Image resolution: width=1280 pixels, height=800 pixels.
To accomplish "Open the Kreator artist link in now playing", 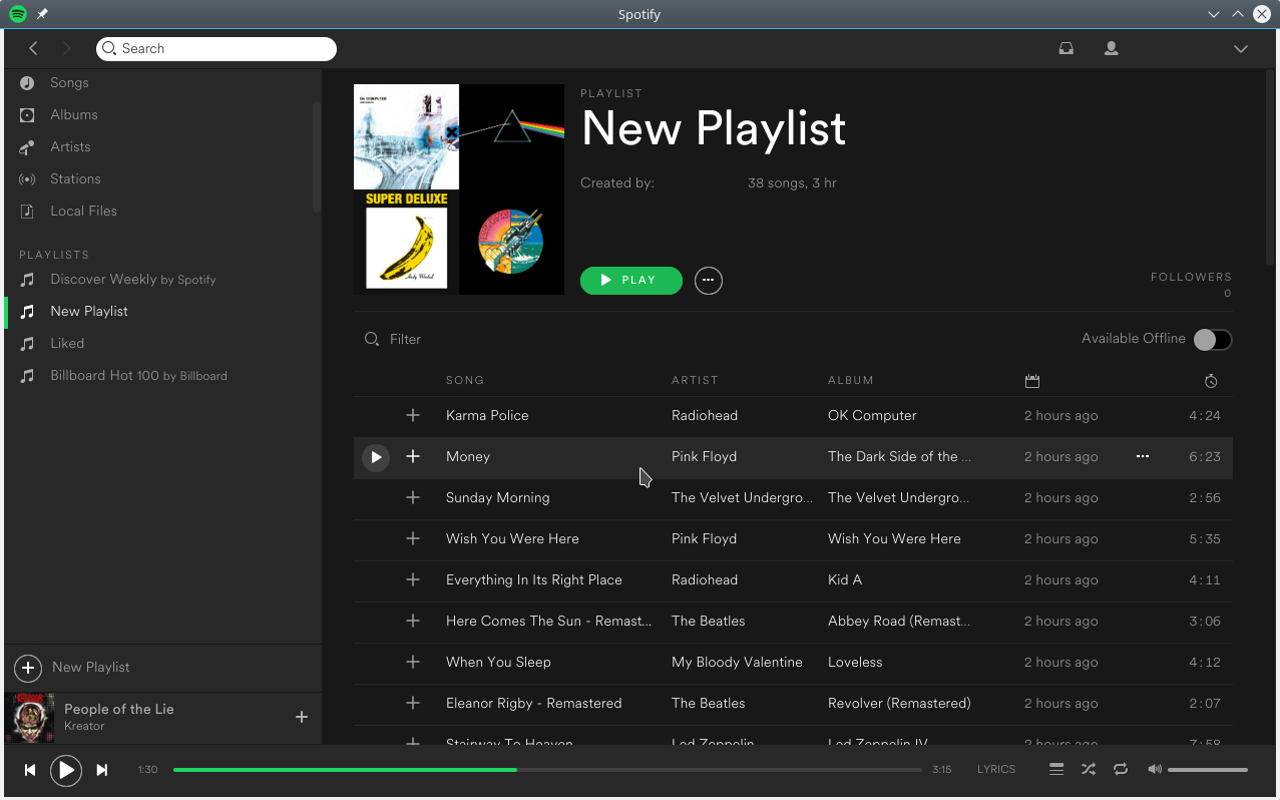I will (84, 726).
